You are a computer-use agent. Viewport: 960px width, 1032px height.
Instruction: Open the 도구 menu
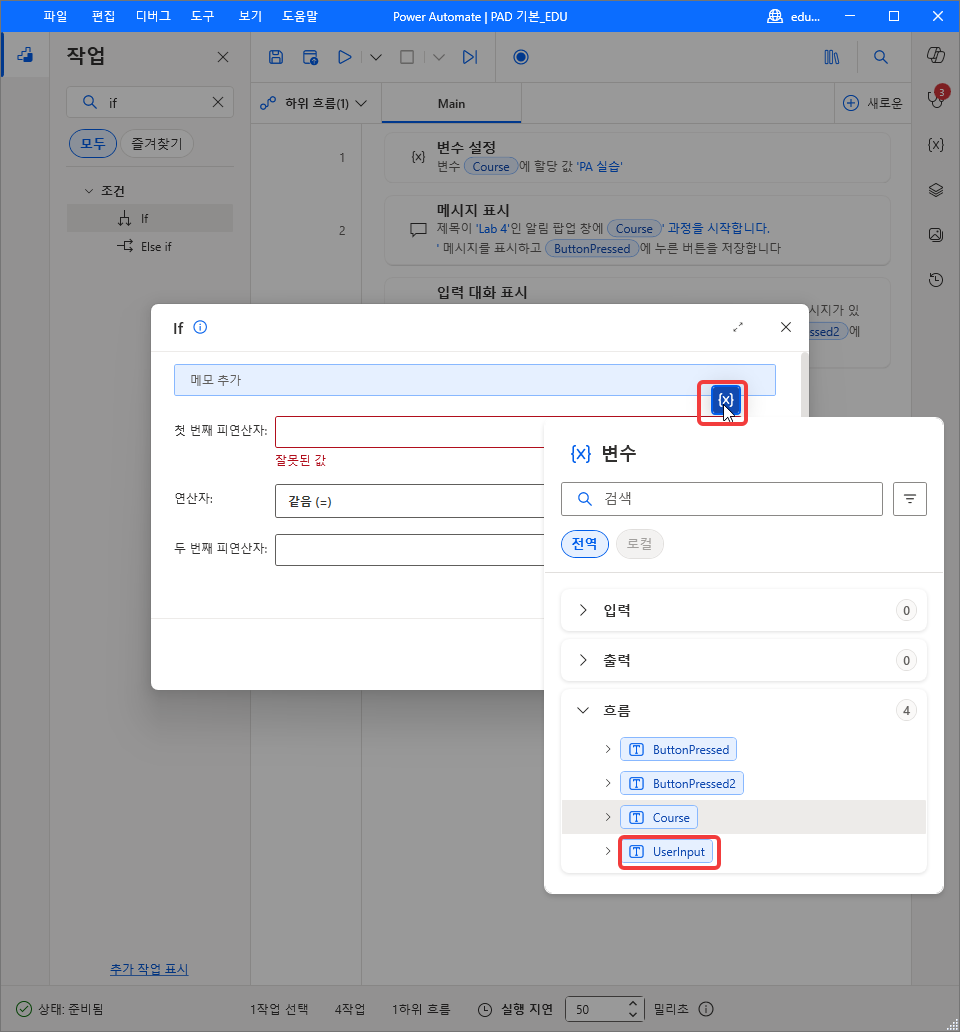pos(203,16)
